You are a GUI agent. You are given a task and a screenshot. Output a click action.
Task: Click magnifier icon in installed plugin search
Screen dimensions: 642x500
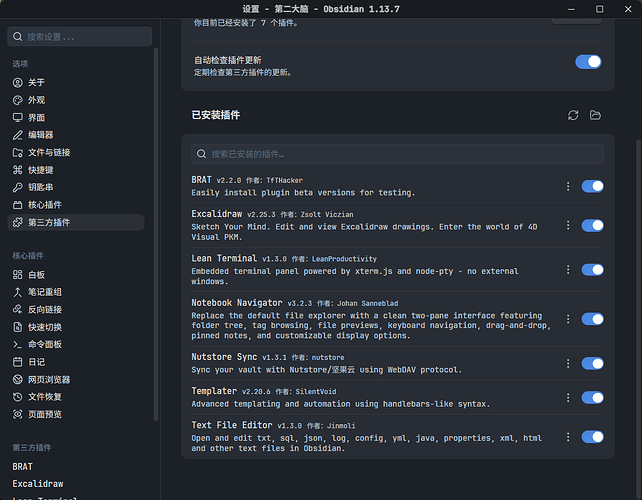coord(201,154)
